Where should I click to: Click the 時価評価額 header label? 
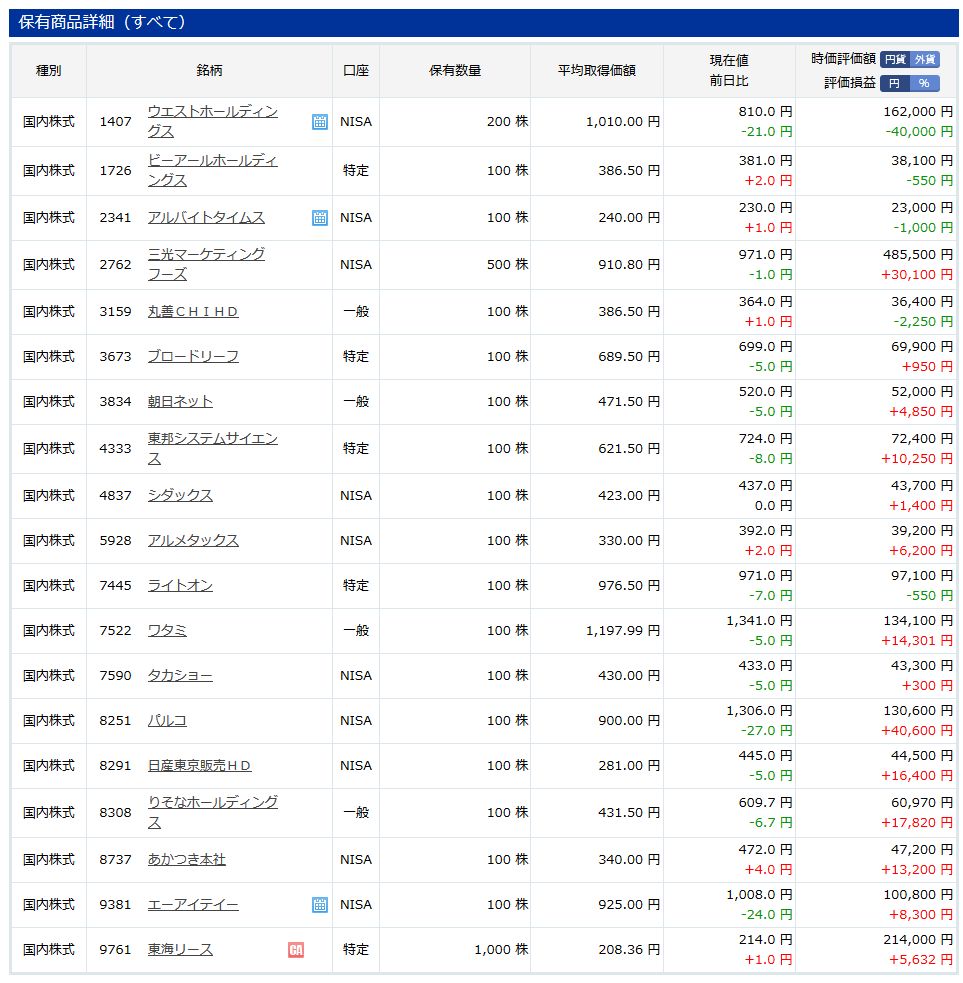pyautogui.click(x=843, y=59)
